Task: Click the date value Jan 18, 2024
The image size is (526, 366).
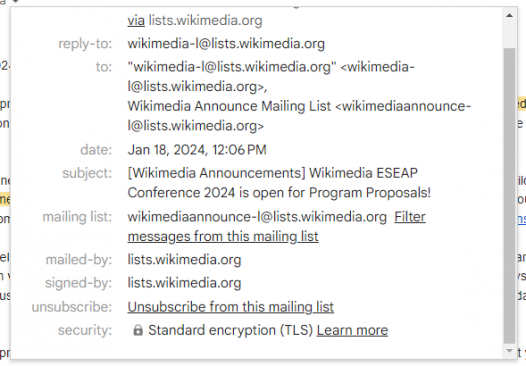Action: pyautogui.click(x=197, y=150)
